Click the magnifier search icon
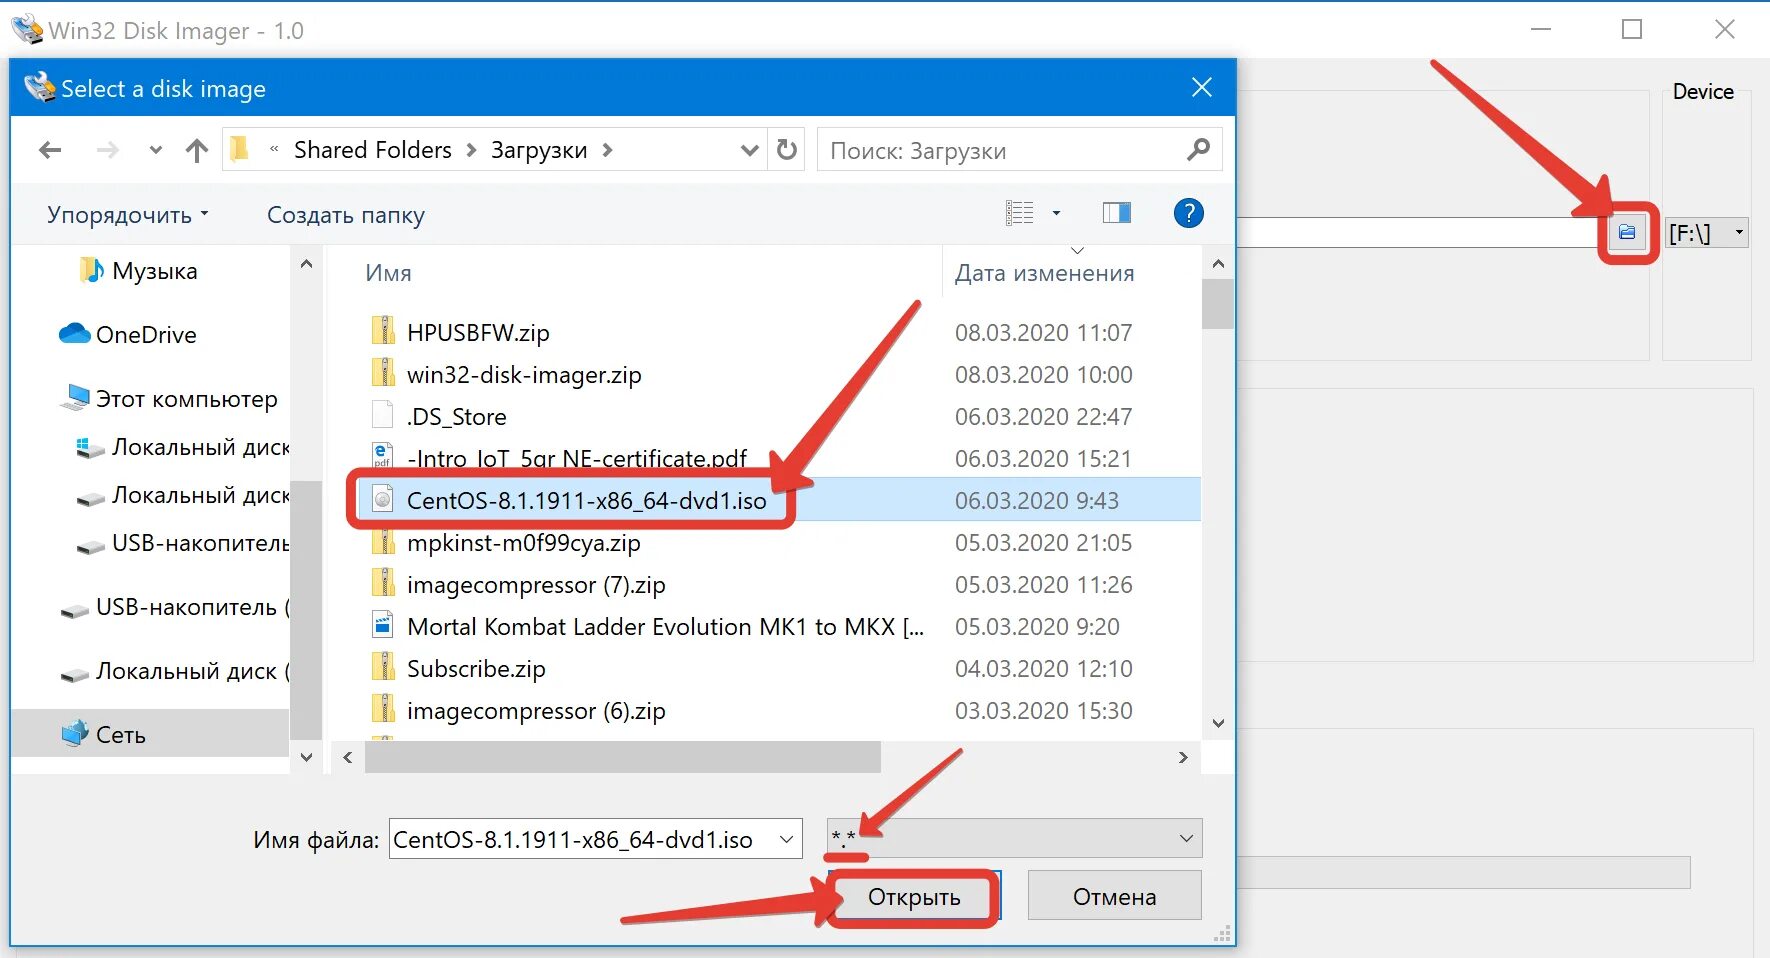Image resolution: width=1770 pixels, height=958 pixels. click(1198, 150)
